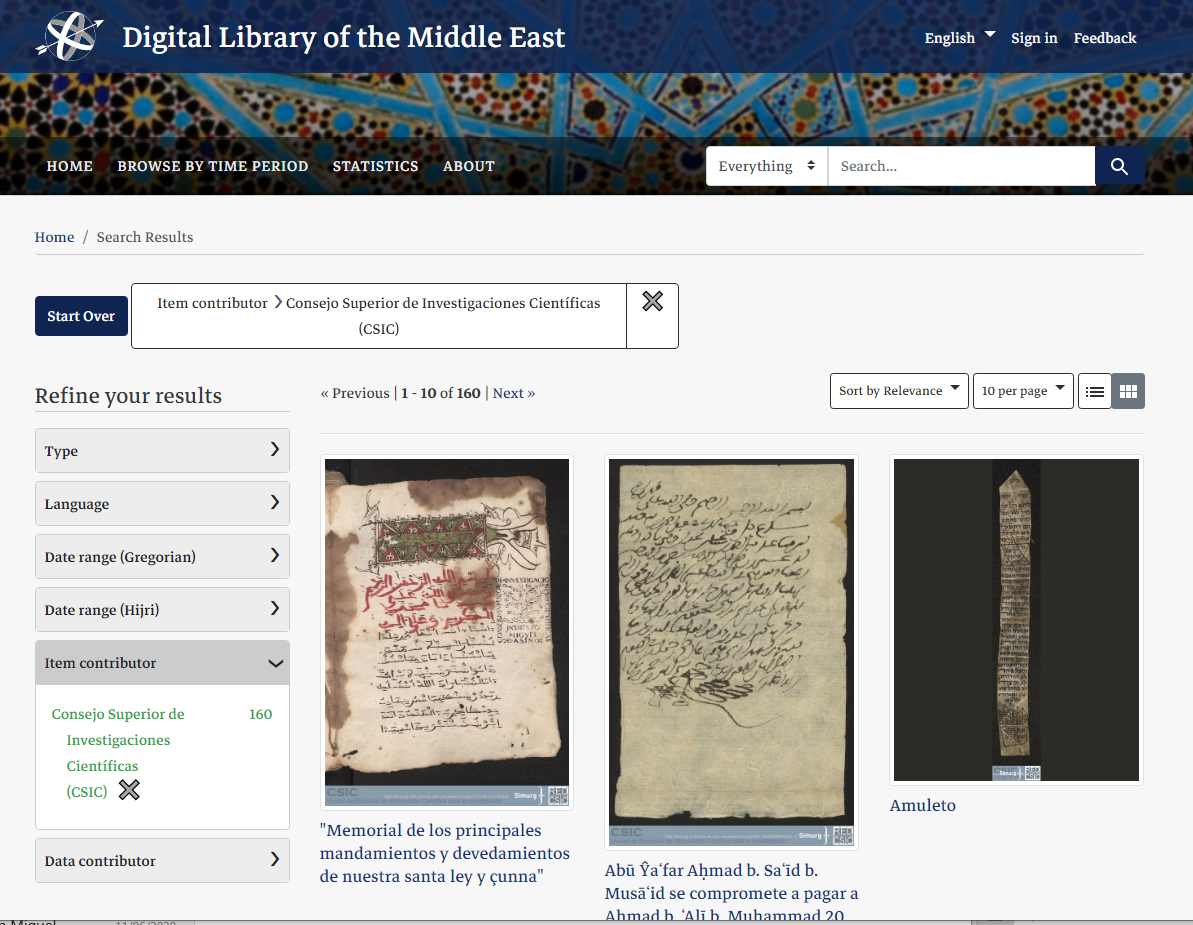The image size is (1193, 925).
Task: Open the Digital Library of the Middle East logo
Action: [68, 37]
